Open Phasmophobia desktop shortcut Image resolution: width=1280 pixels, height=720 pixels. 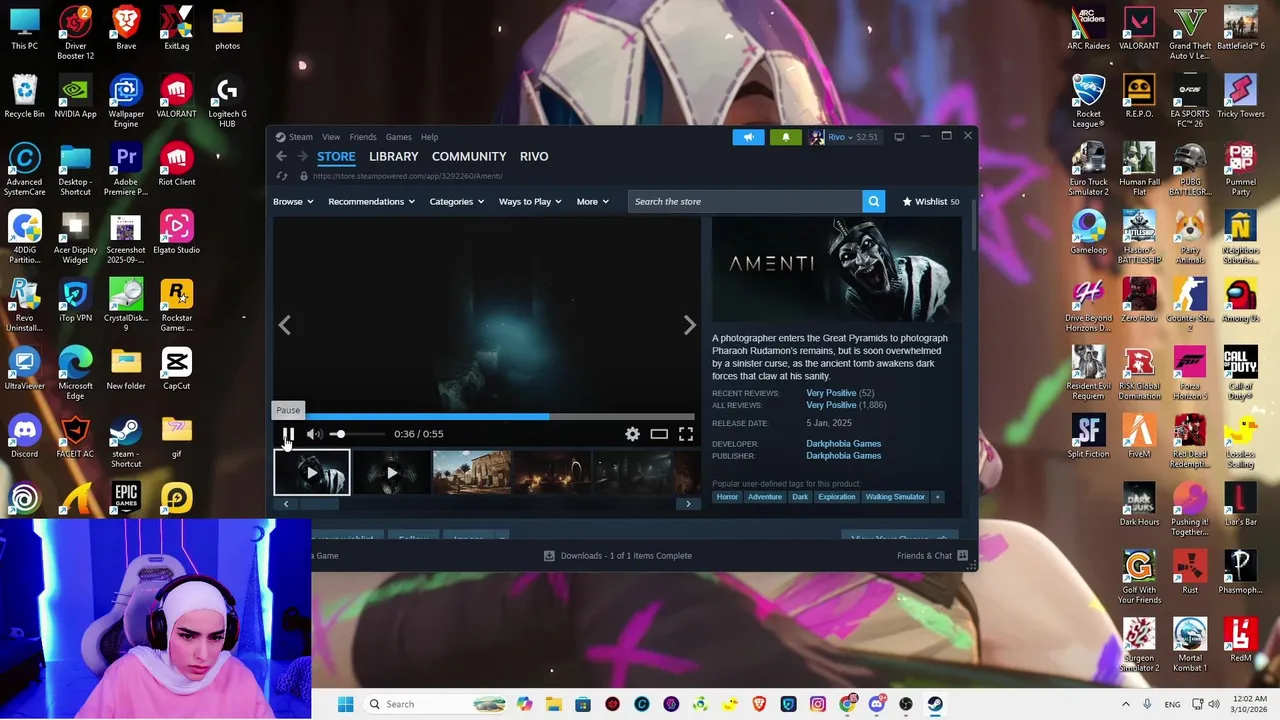1240,574
